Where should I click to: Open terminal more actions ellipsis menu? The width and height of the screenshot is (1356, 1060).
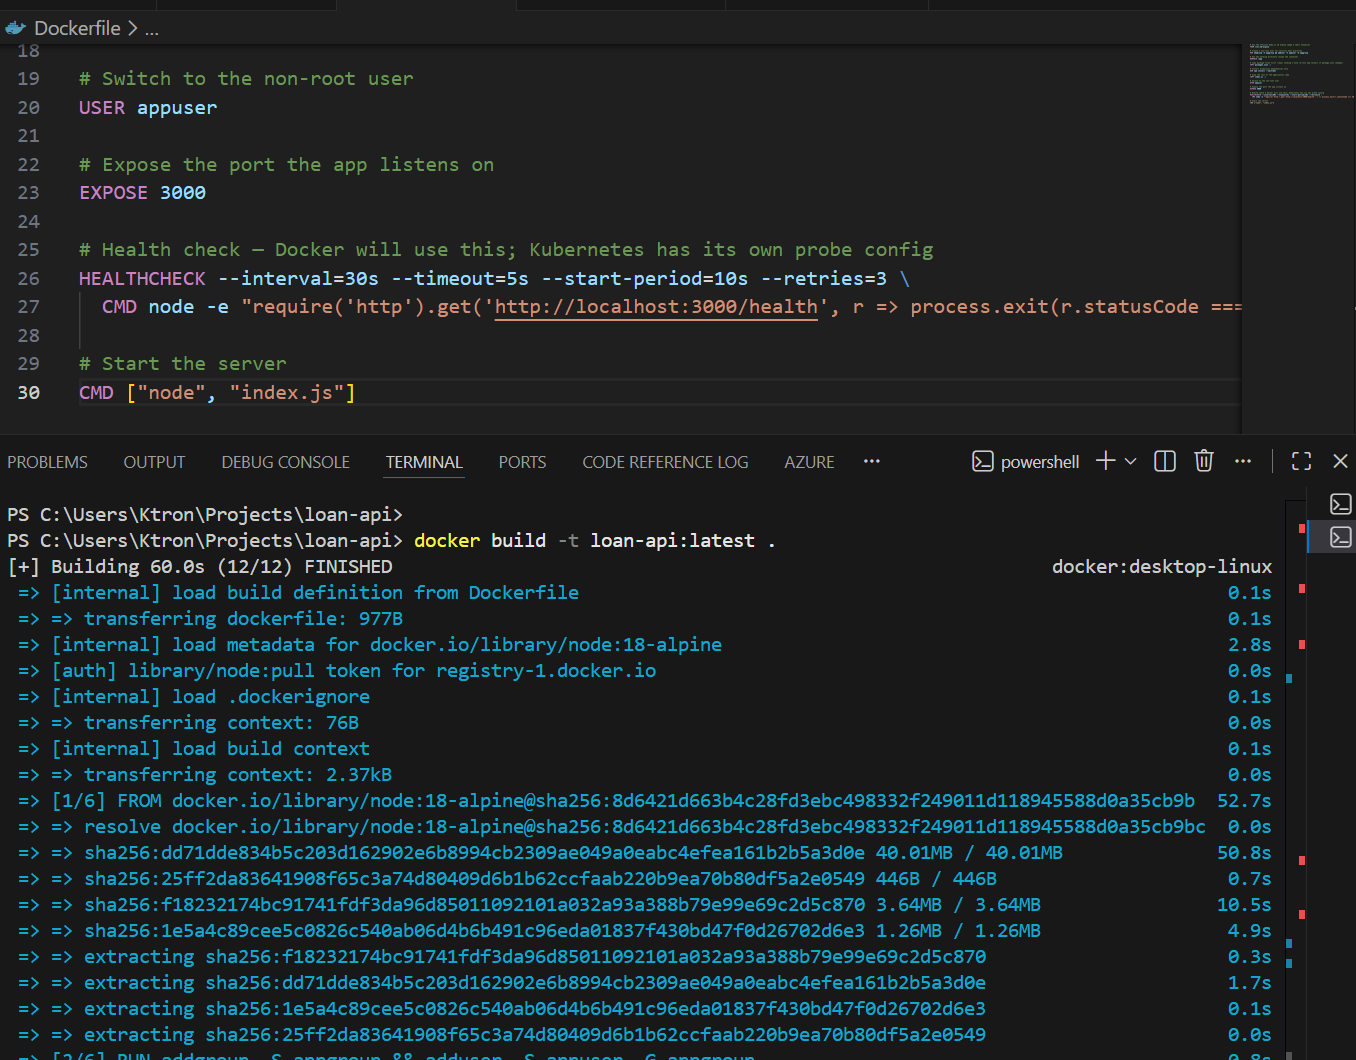pyautogui.click(x=1243, y=461)
